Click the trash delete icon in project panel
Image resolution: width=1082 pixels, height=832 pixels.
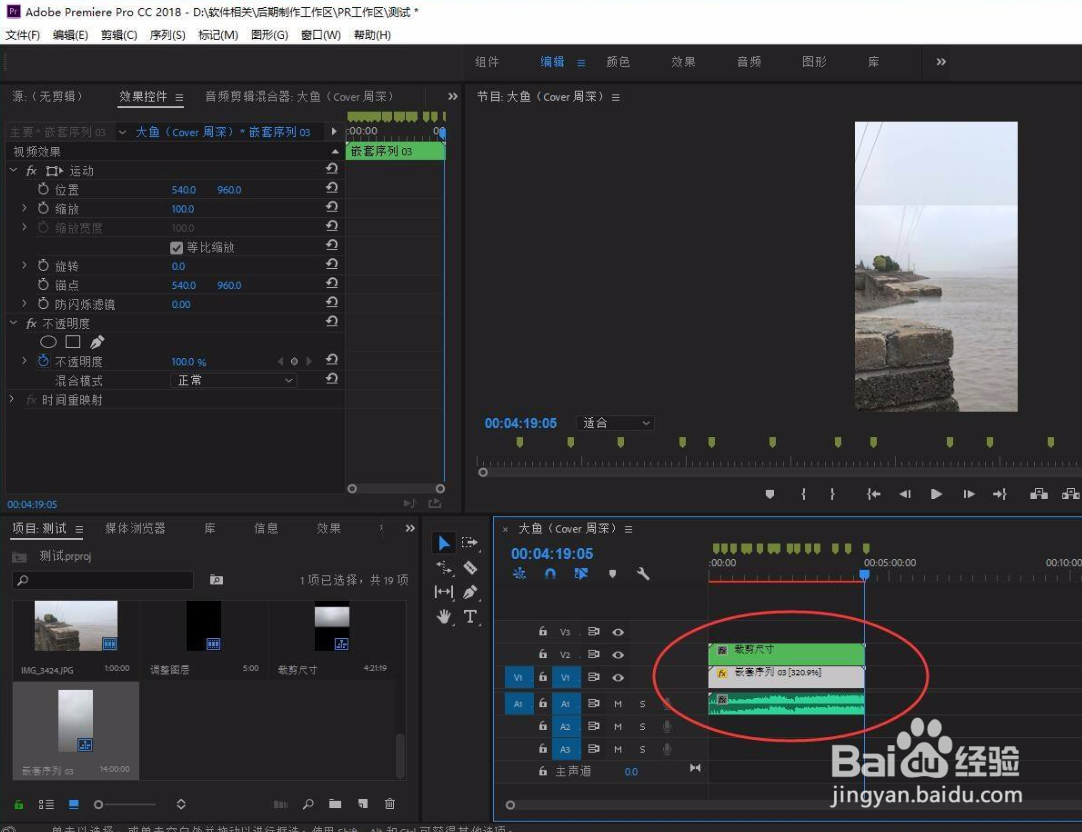tap(390, 804)
